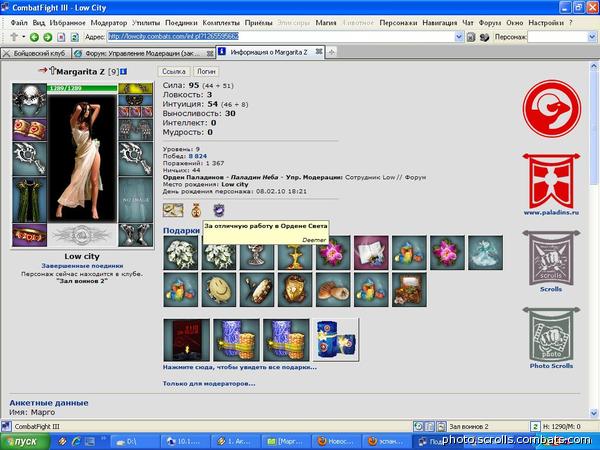Click the Ссылка button
The width and height of the screenshot is (600, 450).
174,72
